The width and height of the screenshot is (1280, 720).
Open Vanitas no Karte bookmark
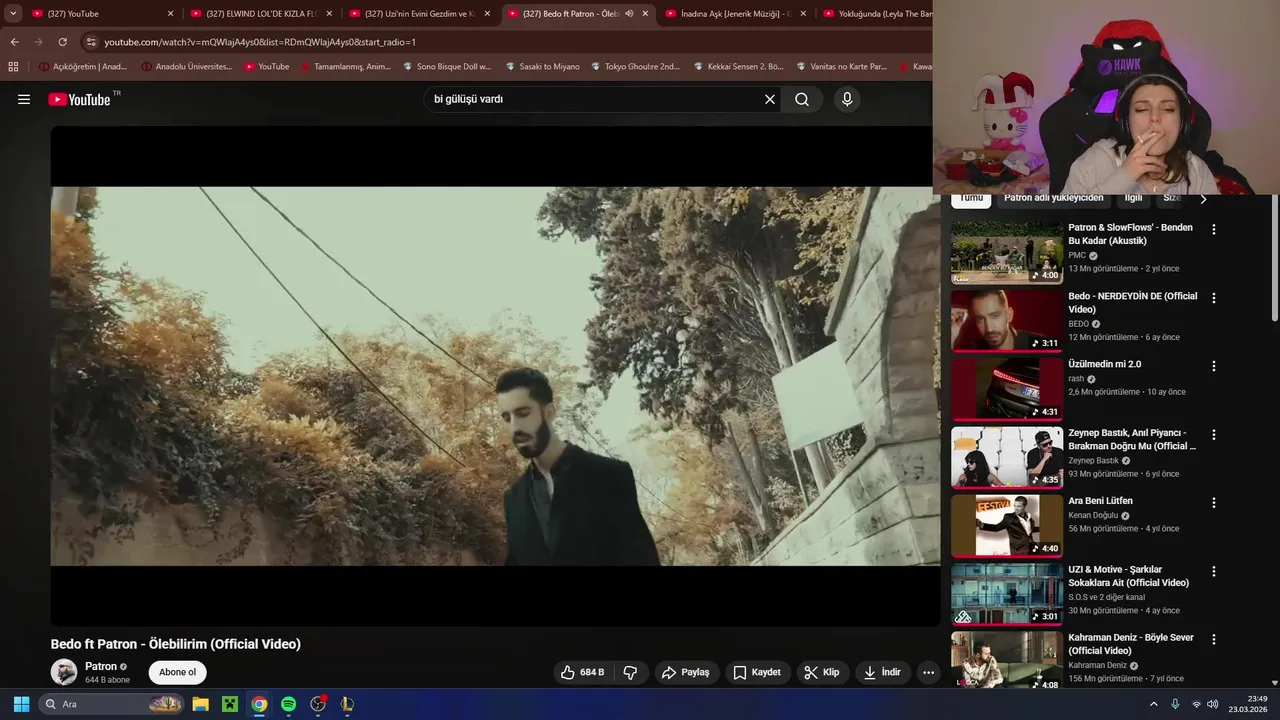841,67
